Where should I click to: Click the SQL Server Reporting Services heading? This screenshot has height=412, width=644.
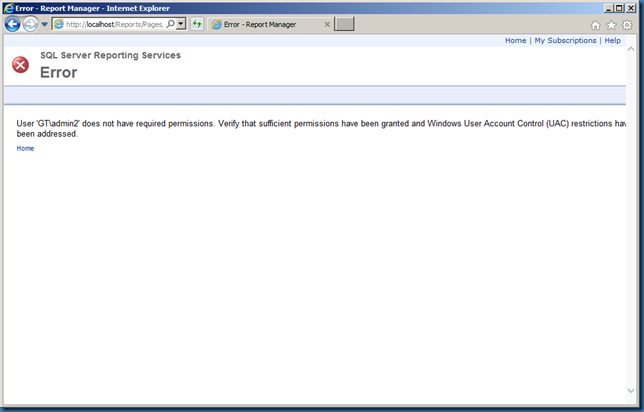click(x=110, y=55)
